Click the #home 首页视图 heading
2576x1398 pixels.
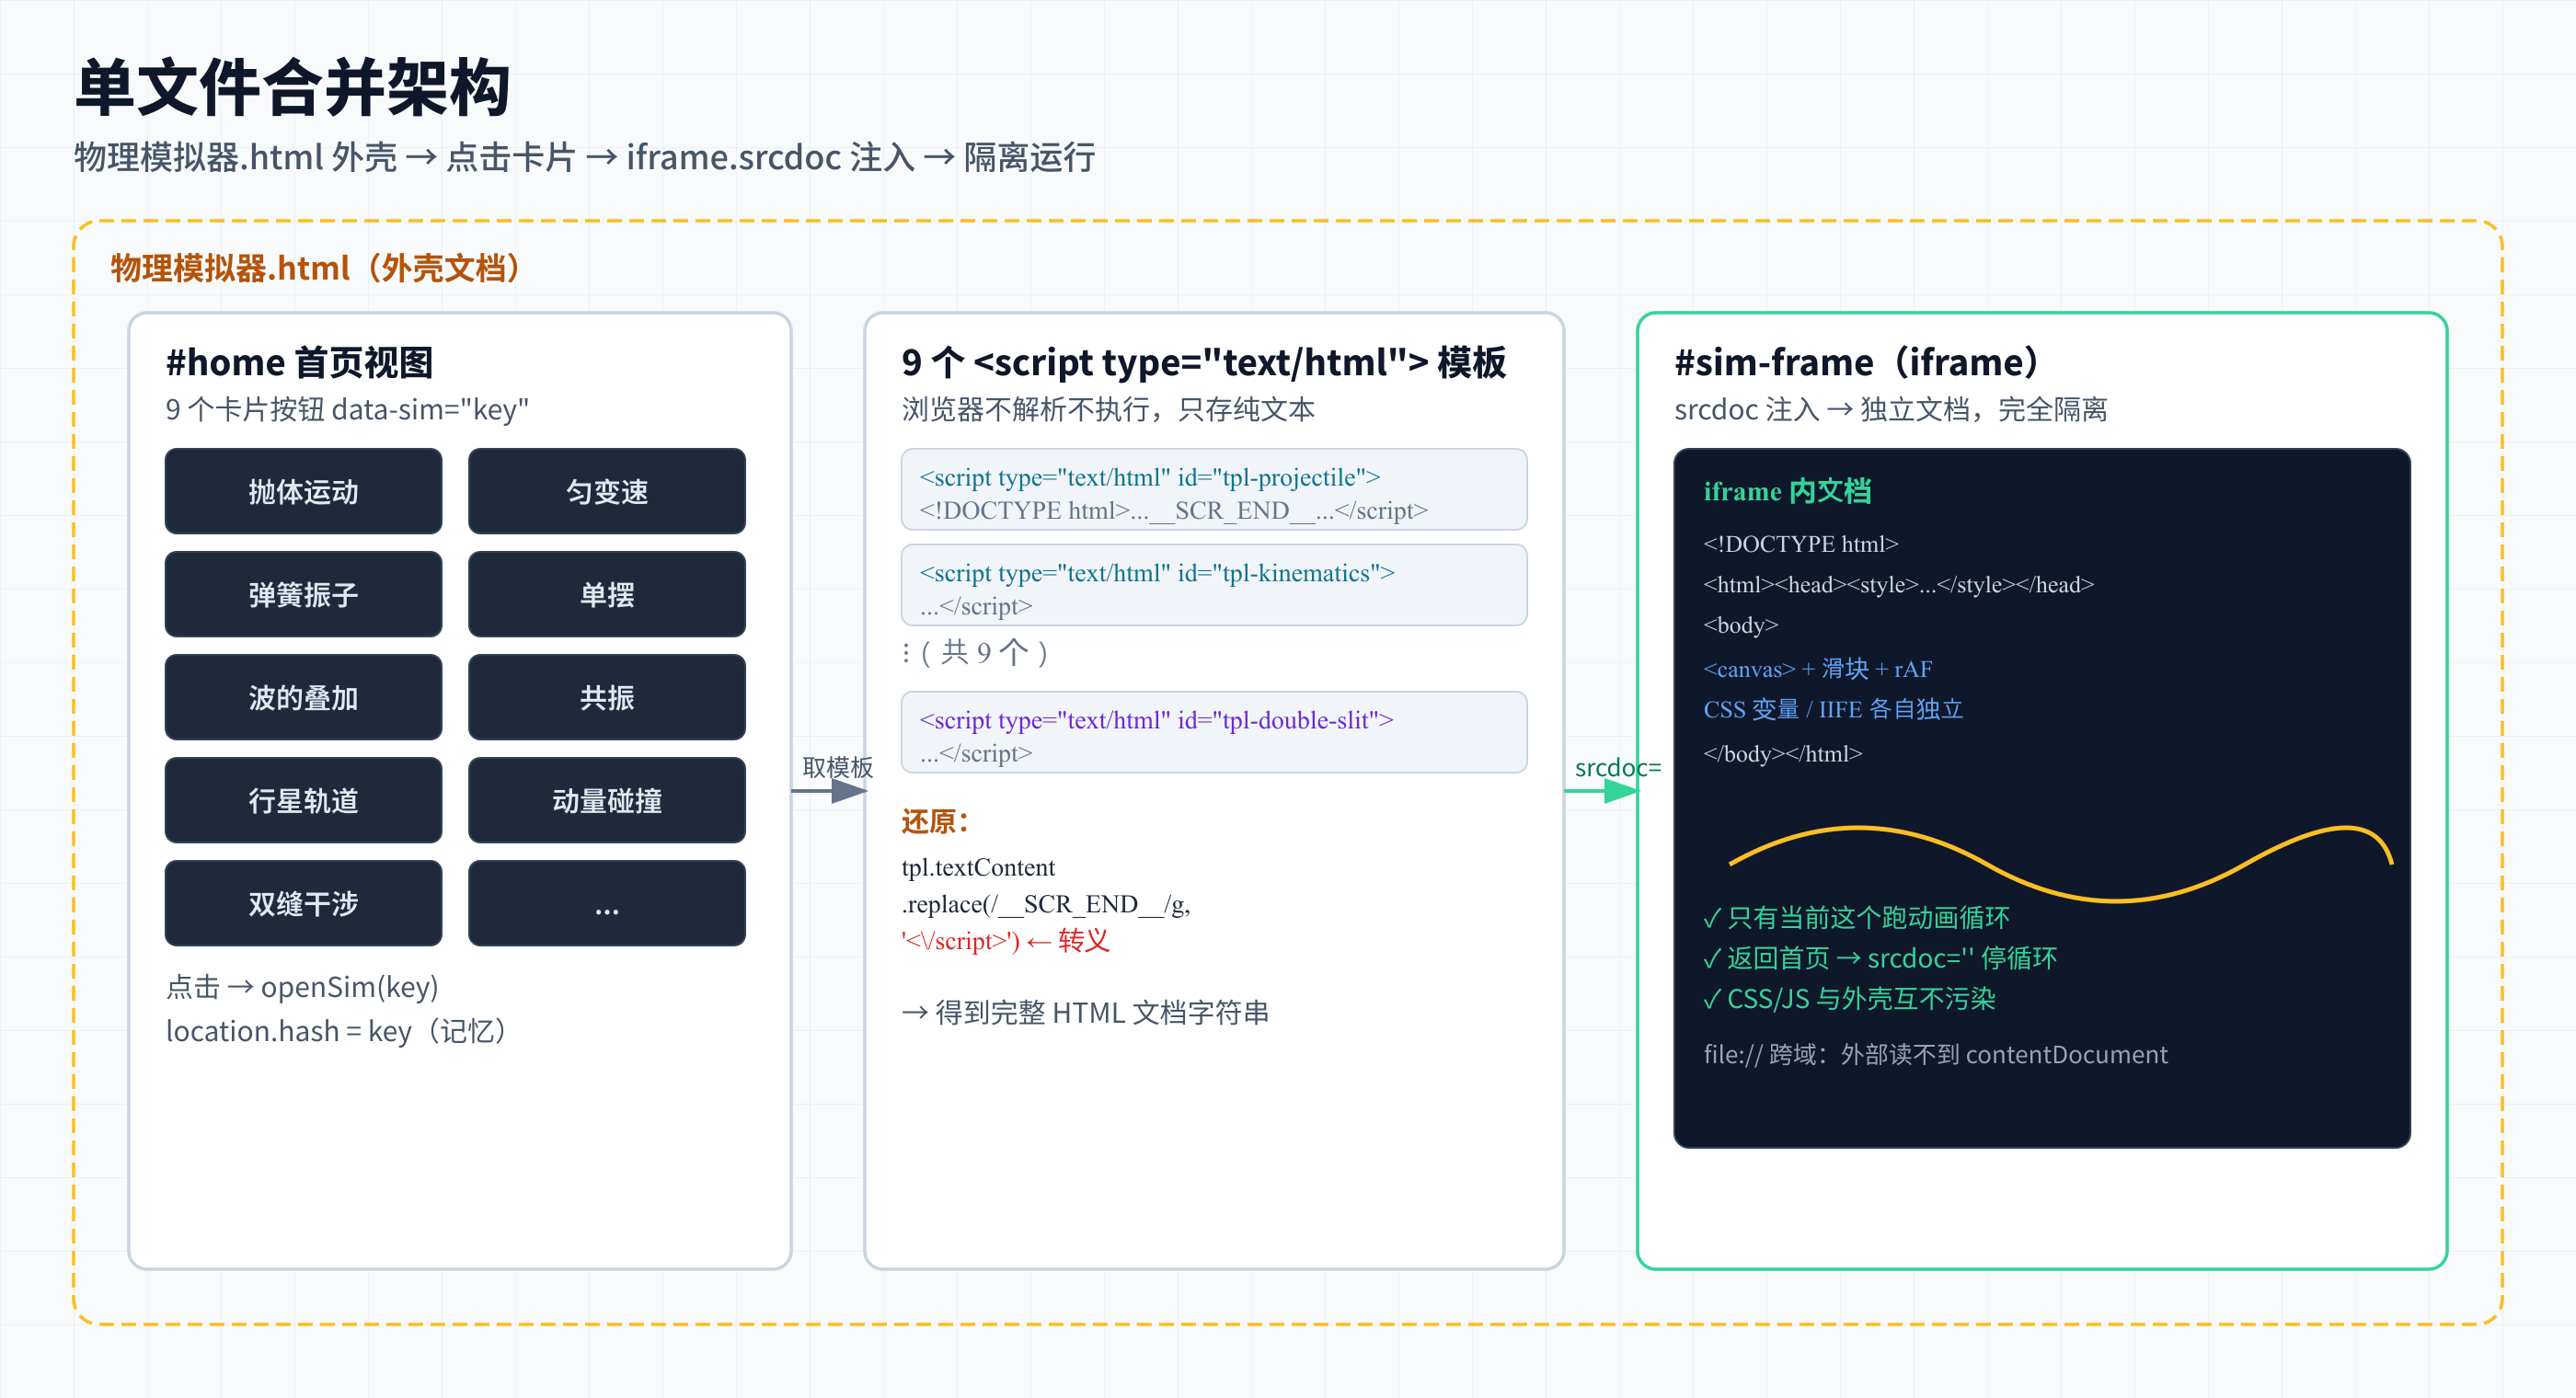coord(299,362)
